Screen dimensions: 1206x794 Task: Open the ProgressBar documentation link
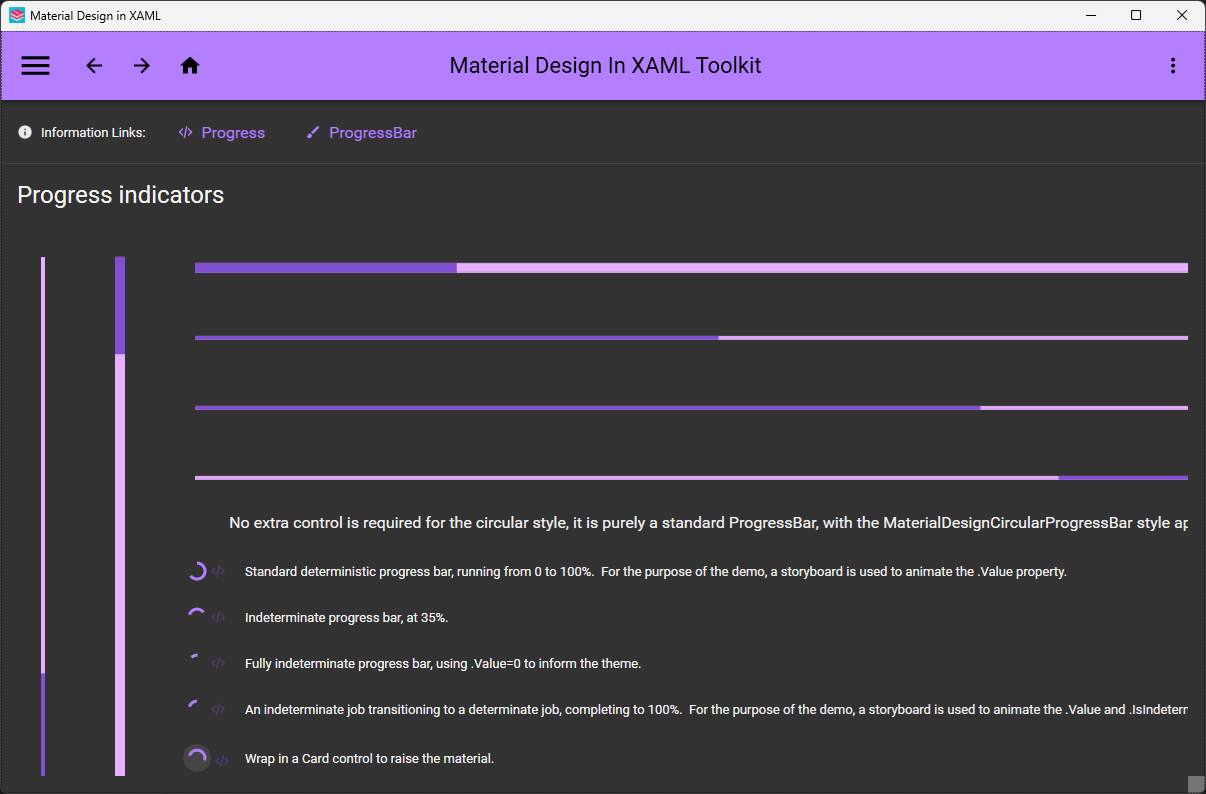coord(373,132)
